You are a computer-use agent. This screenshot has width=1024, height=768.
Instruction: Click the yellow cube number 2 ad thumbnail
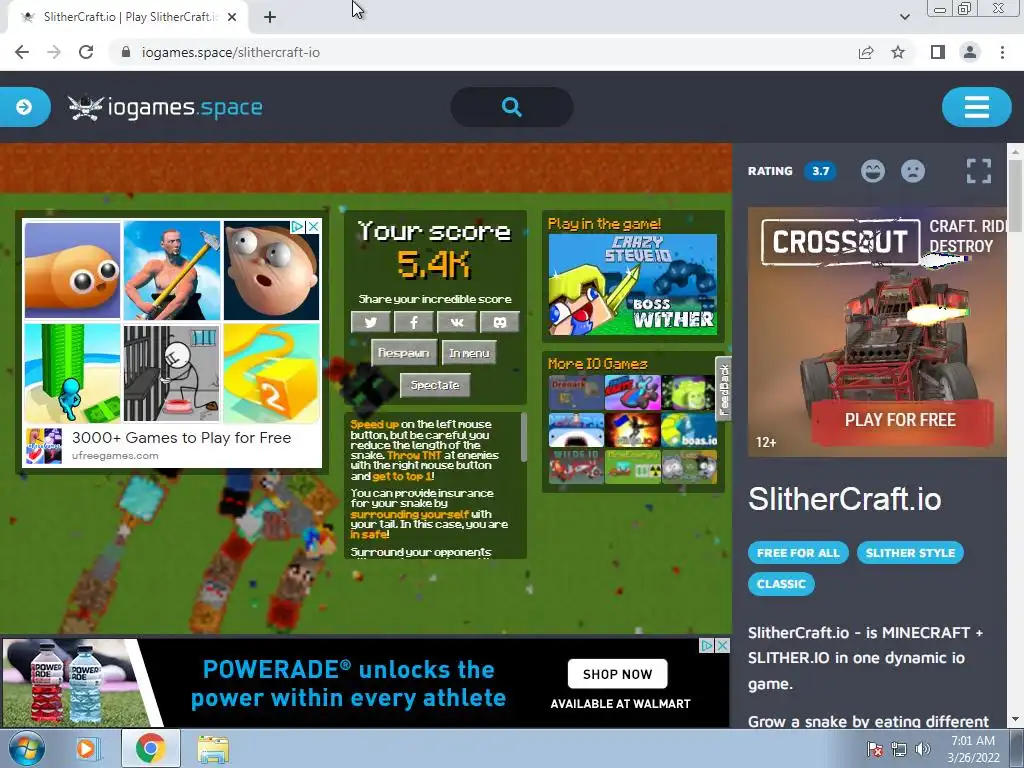pos(271,374)
